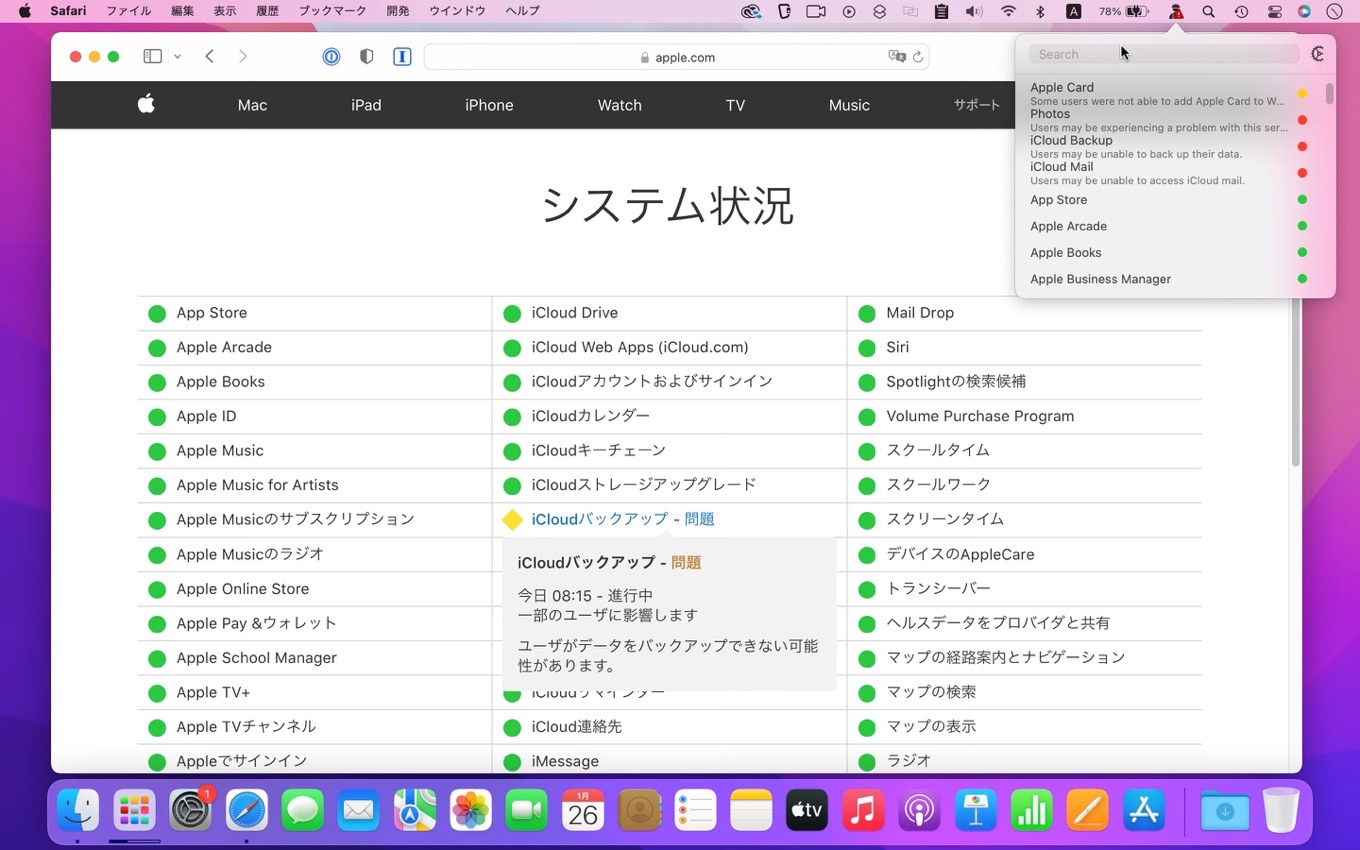Click the privacy report shield icon

pyautogui.click(x=366, y=57)
